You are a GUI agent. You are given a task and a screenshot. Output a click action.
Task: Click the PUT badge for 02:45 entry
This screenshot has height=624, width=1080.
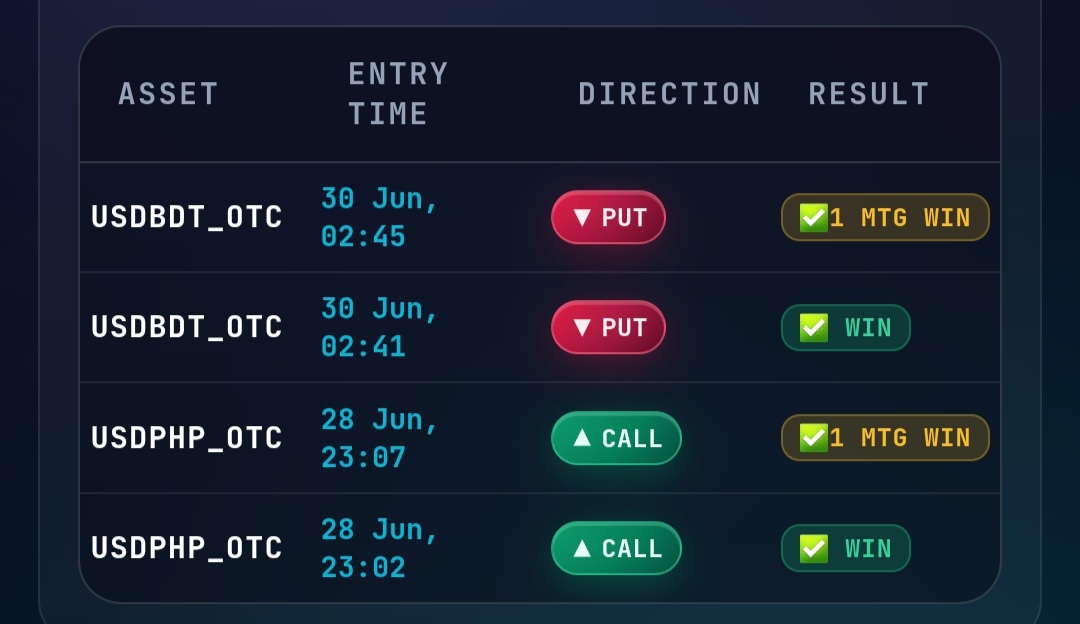[608, 217]
